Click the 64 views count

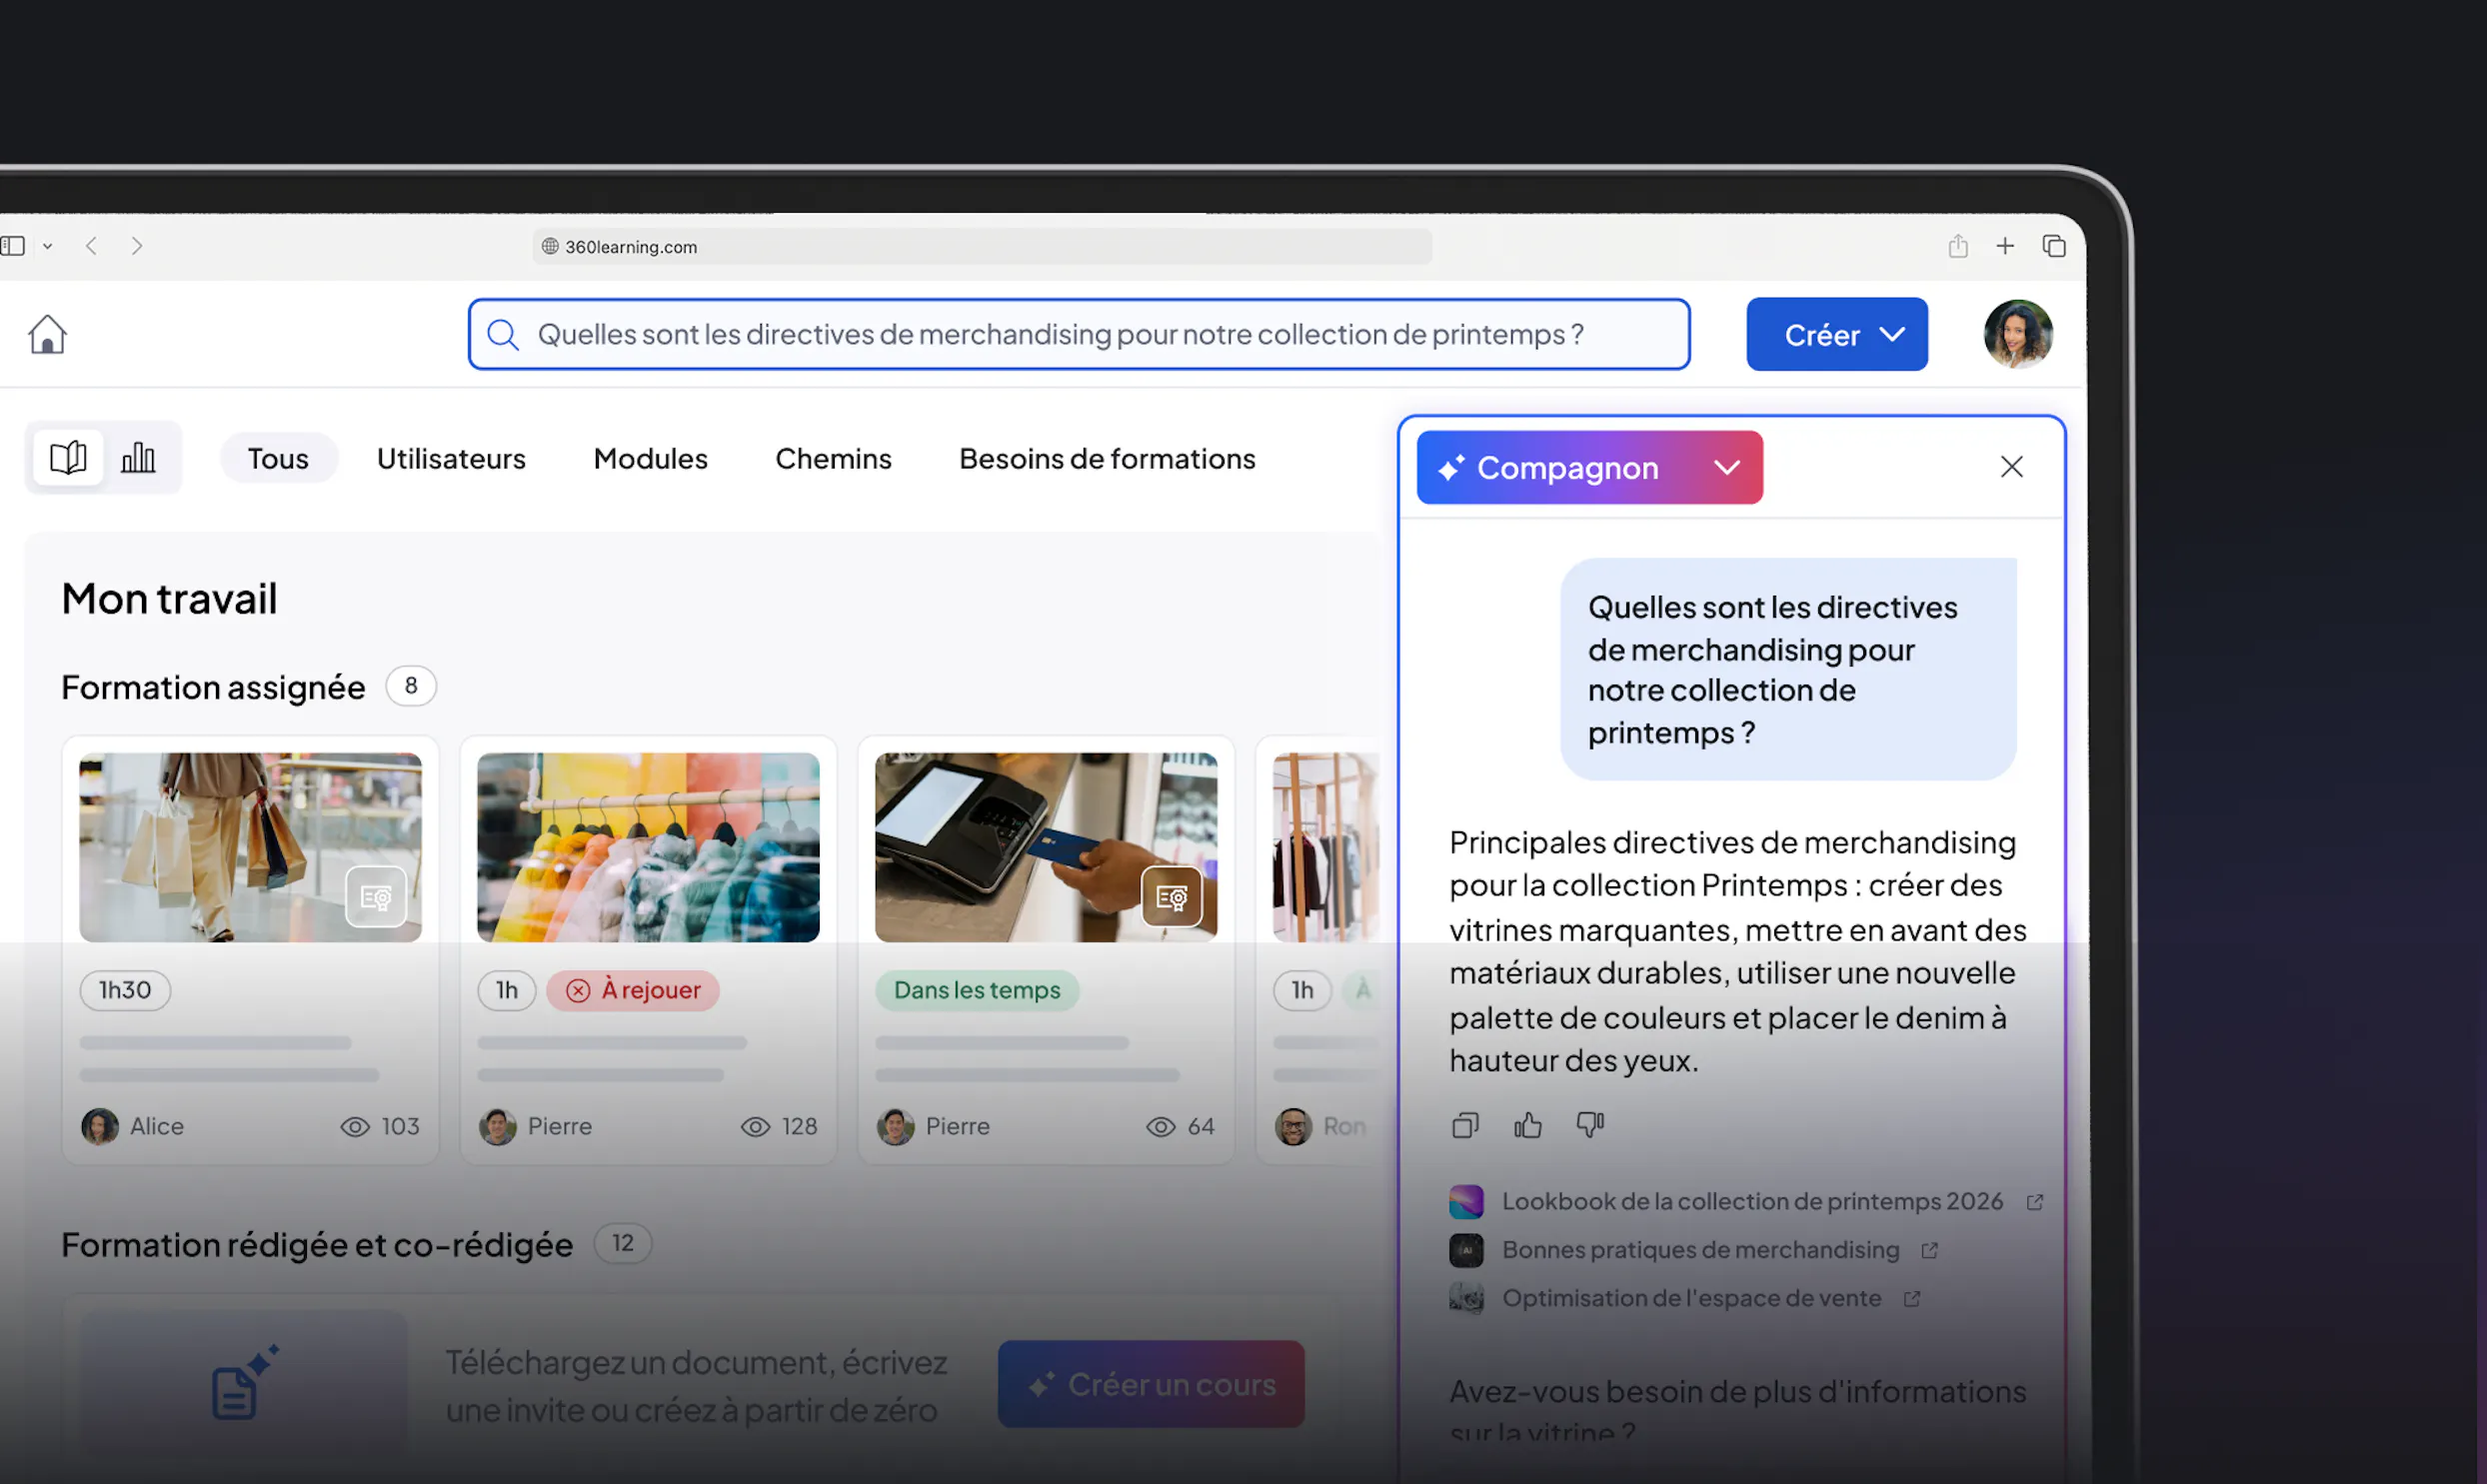(1201, 1127)
